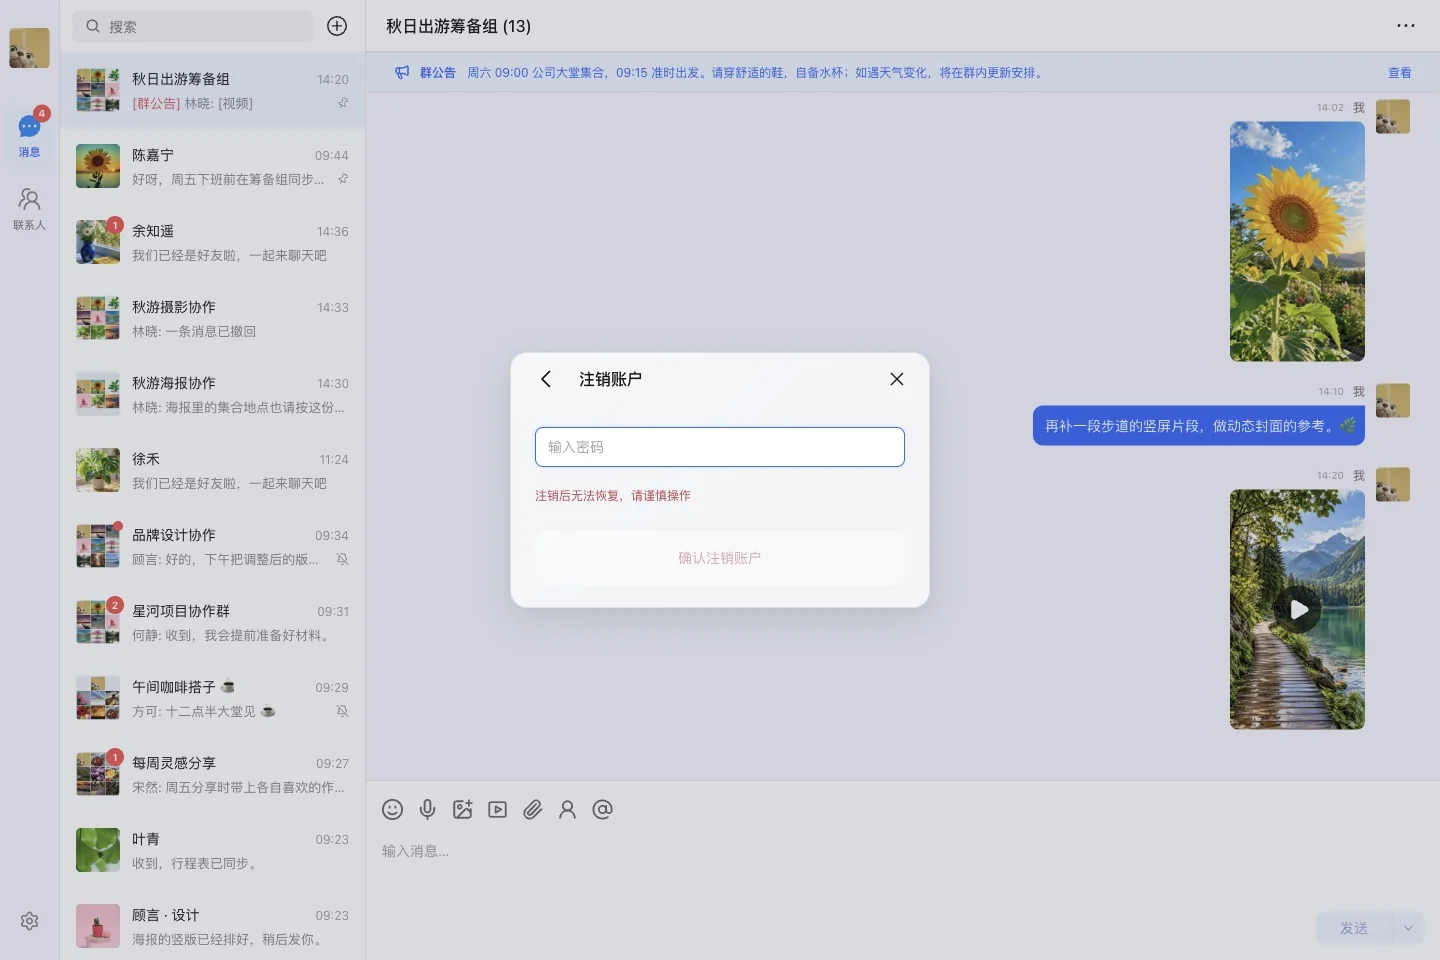The height and width of the screenshot is (960, 1440).
Task: Click the send video icon
Action: (x=497, y=810)
